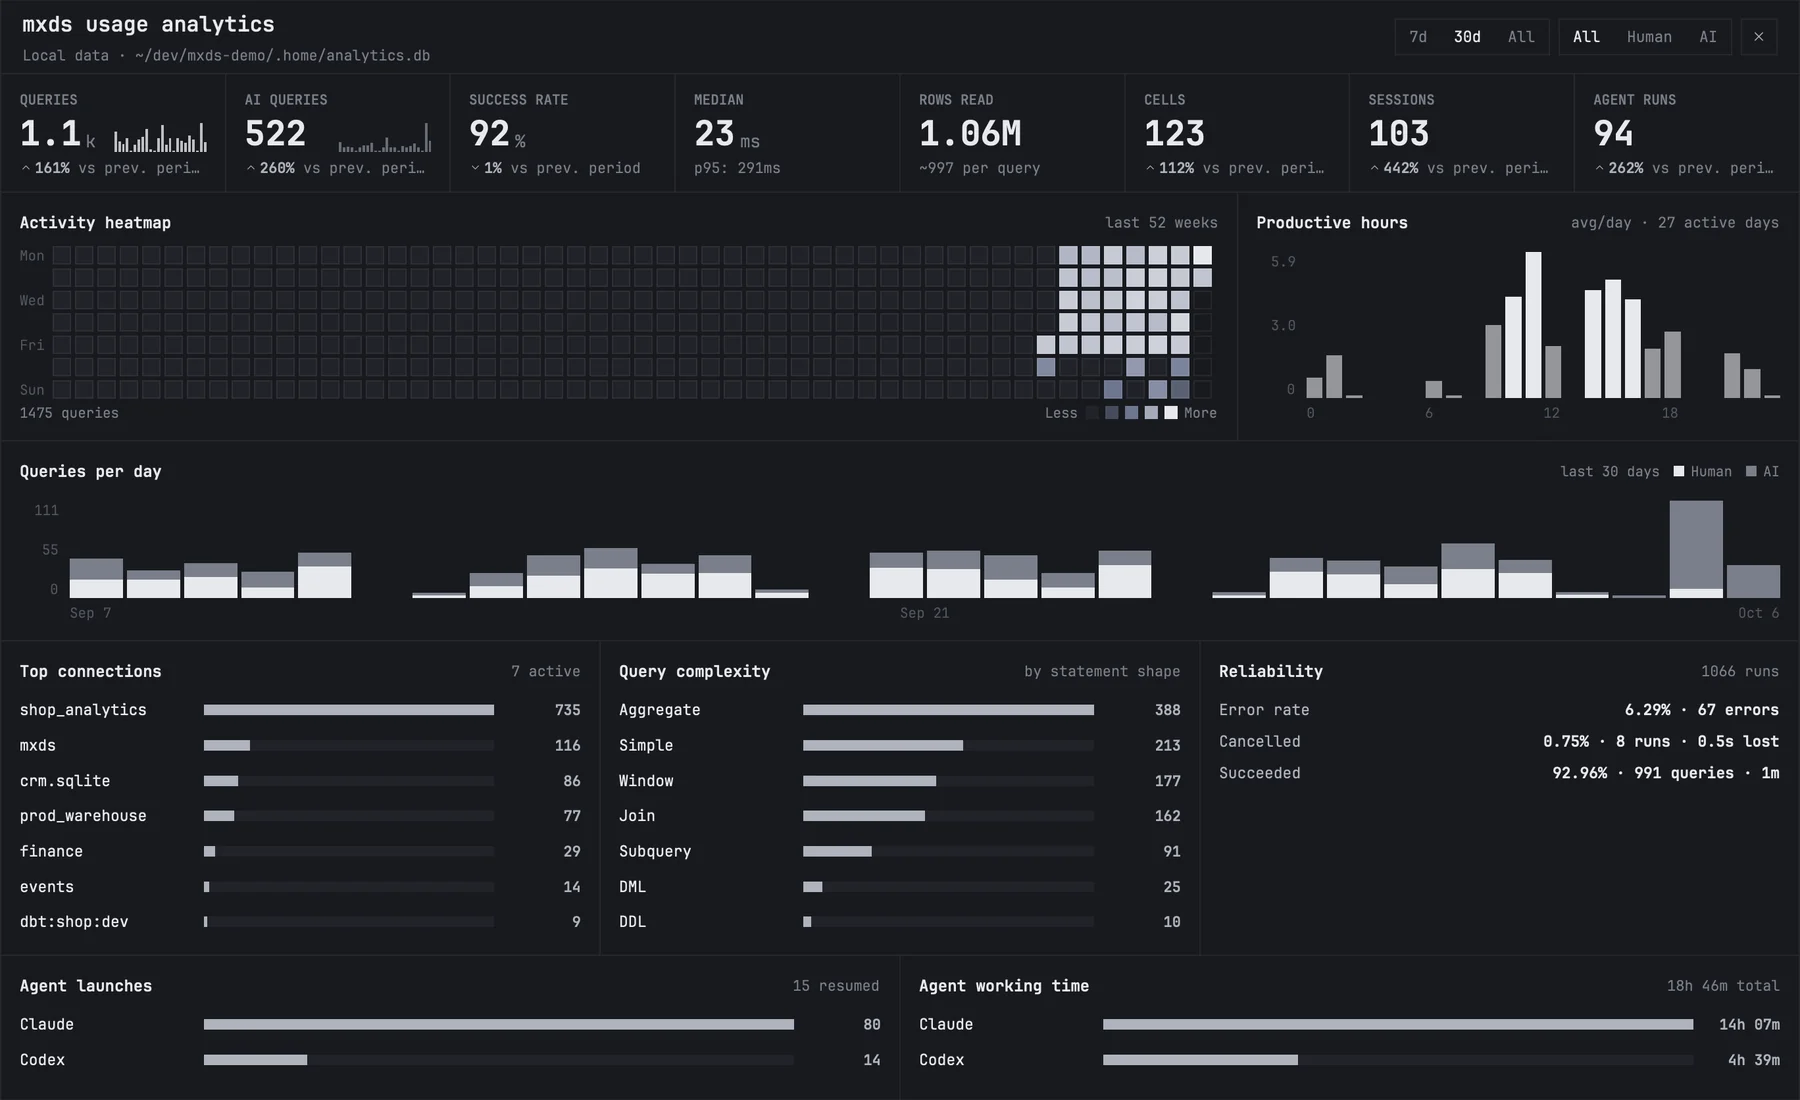Click the AI legend swatch in Queries per day
Viewport: 1800px width, 1100px height.
(x=1751, y=471)
